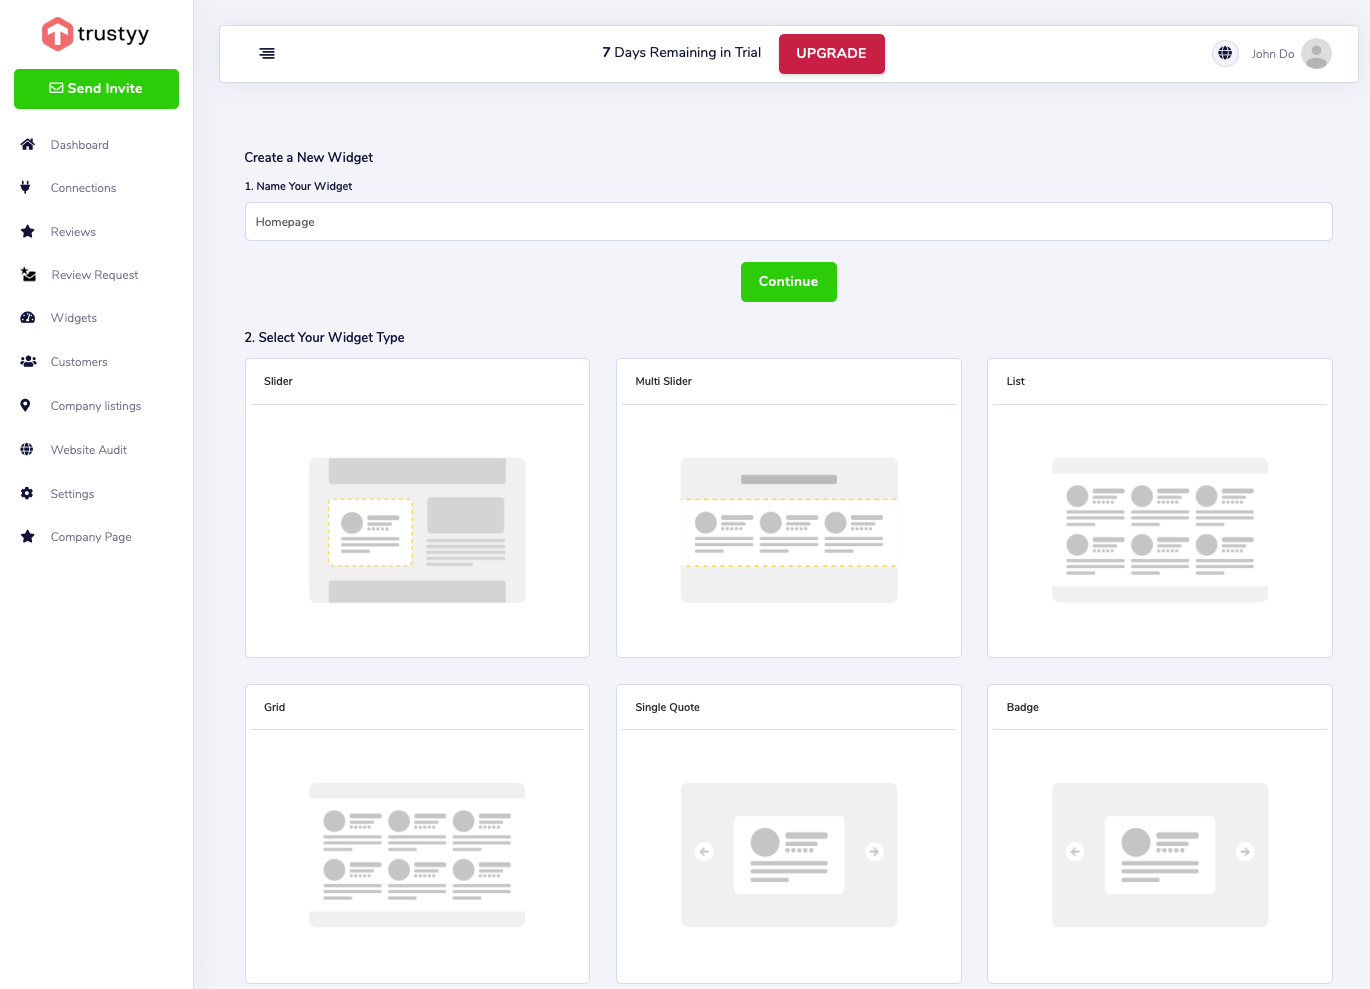Open Settings in the sidebar
This screenshot has height=989, width=1370.
[x=73, y=494]
